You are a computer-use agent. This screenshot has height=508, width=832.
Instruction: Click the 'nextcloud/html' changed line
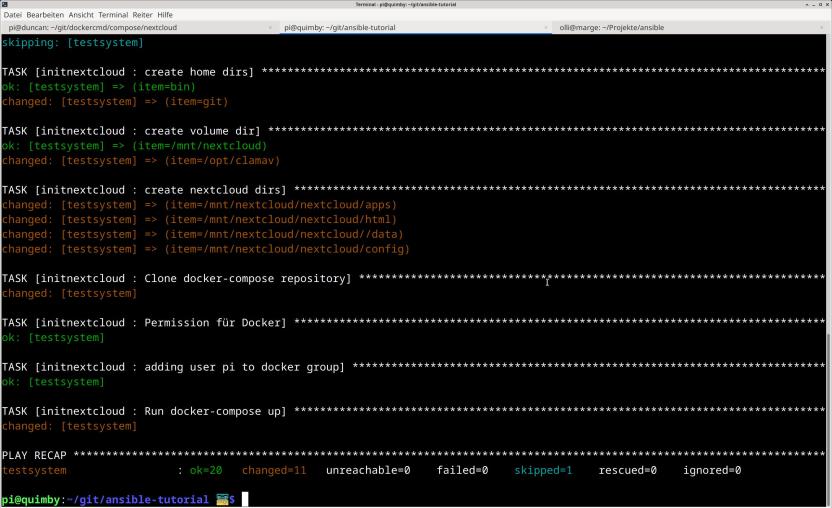tap(200, 219)
